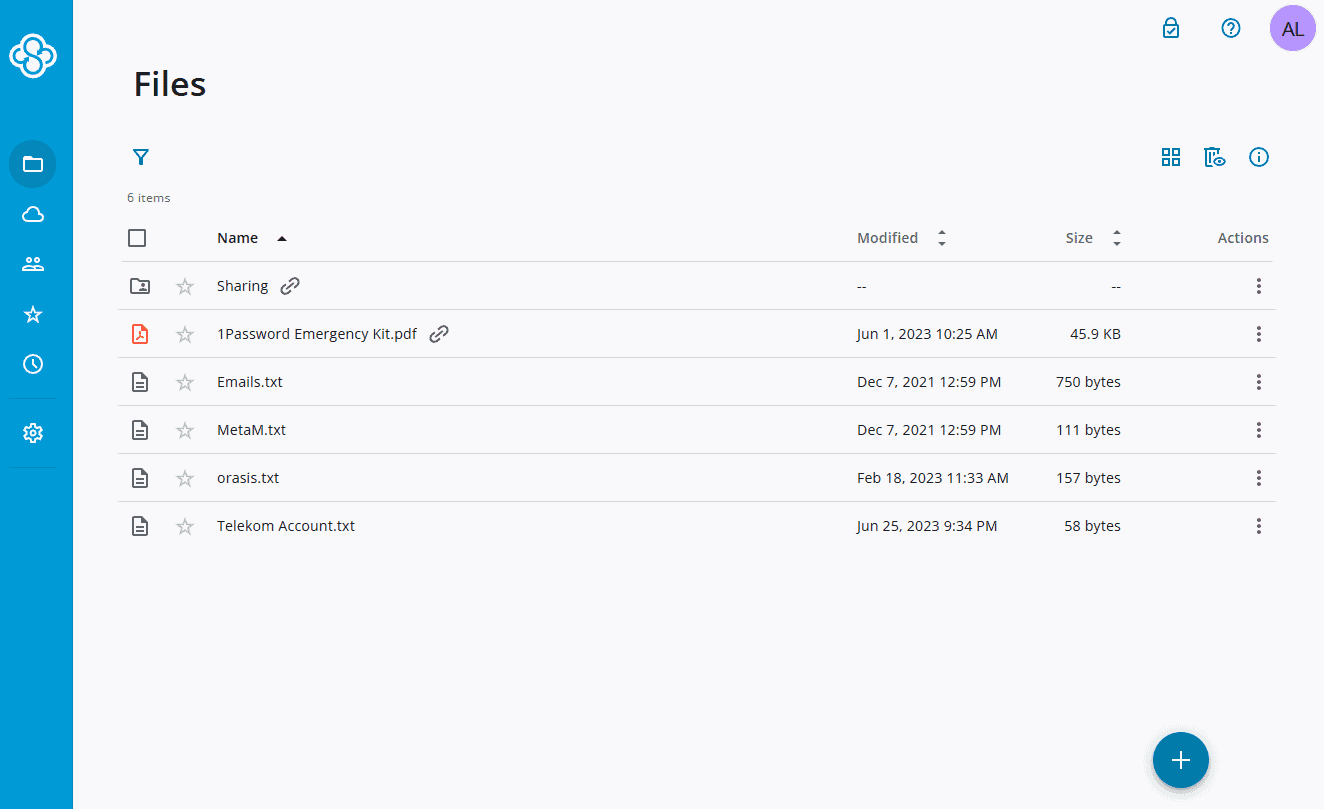Tick the select-all checkbox in header
Screen dimensions: 1324x809
(137, 238)
